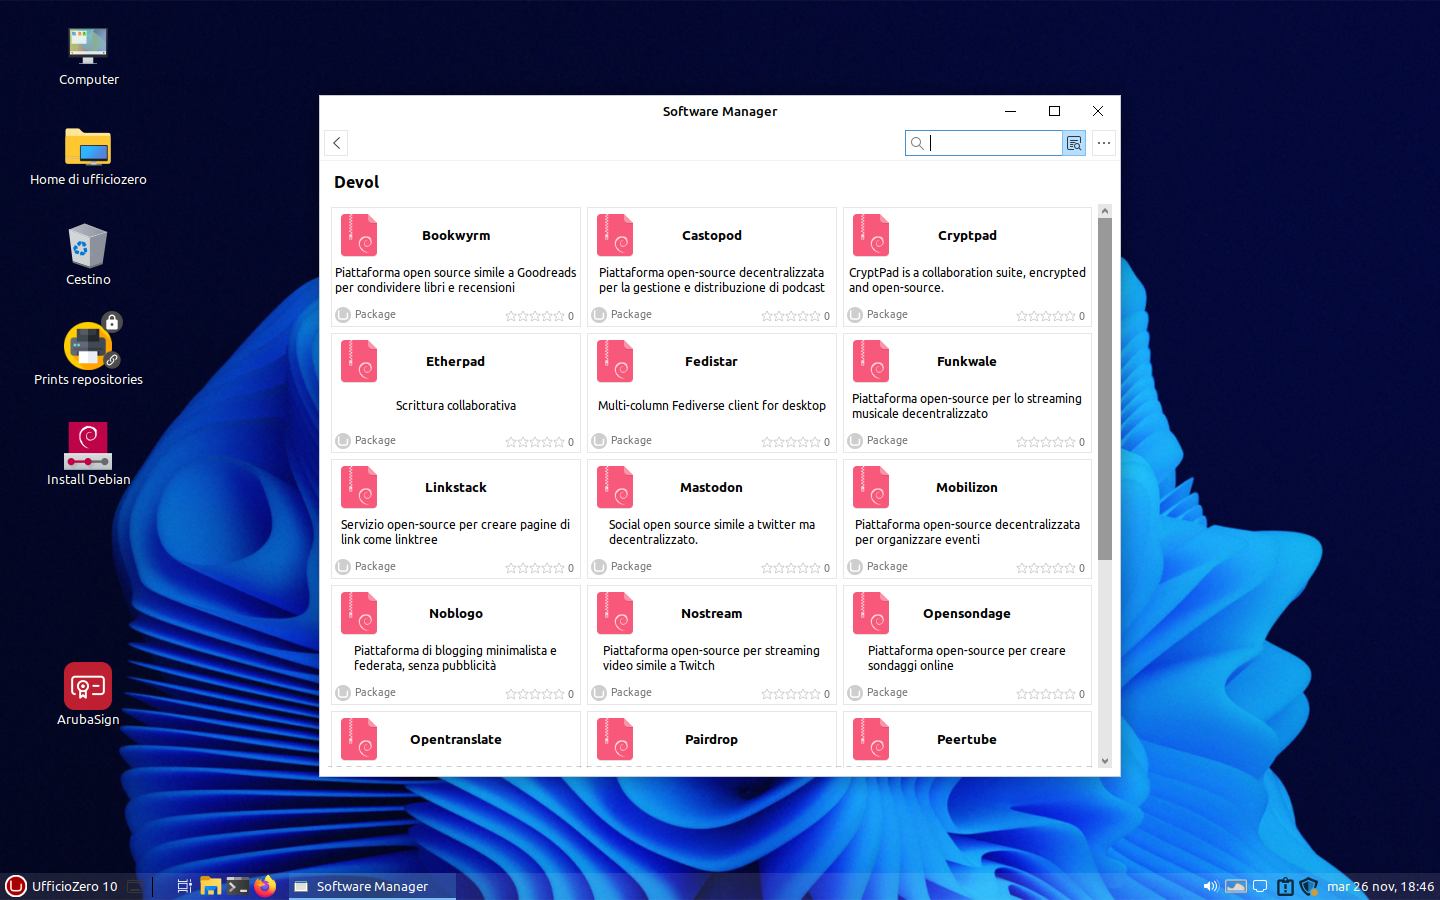
Task: Open the terminal from the taskbar
Action: (x=238, y=886)
